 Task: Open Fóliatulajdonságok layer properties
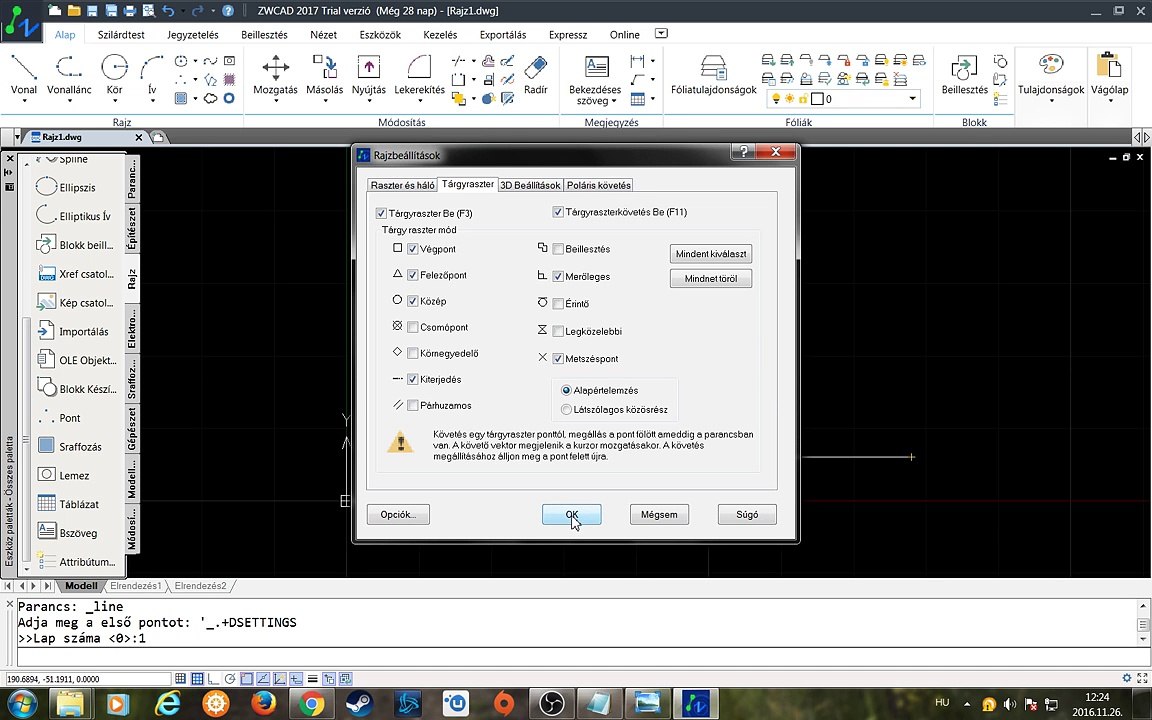tap(713, 76)
